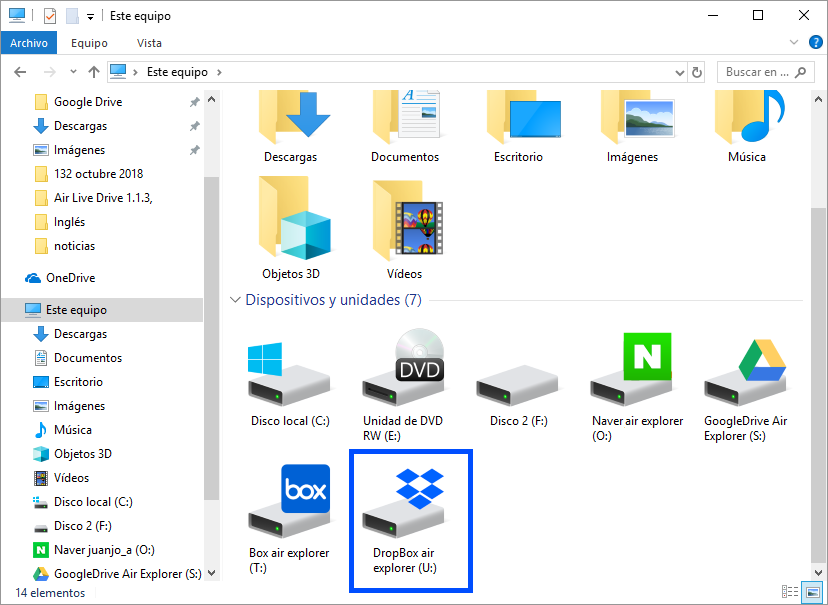Image resolution: width=828 pixels, height=605 pixels.
Task: Click the Help question mark icon
Action: [815, 42]
